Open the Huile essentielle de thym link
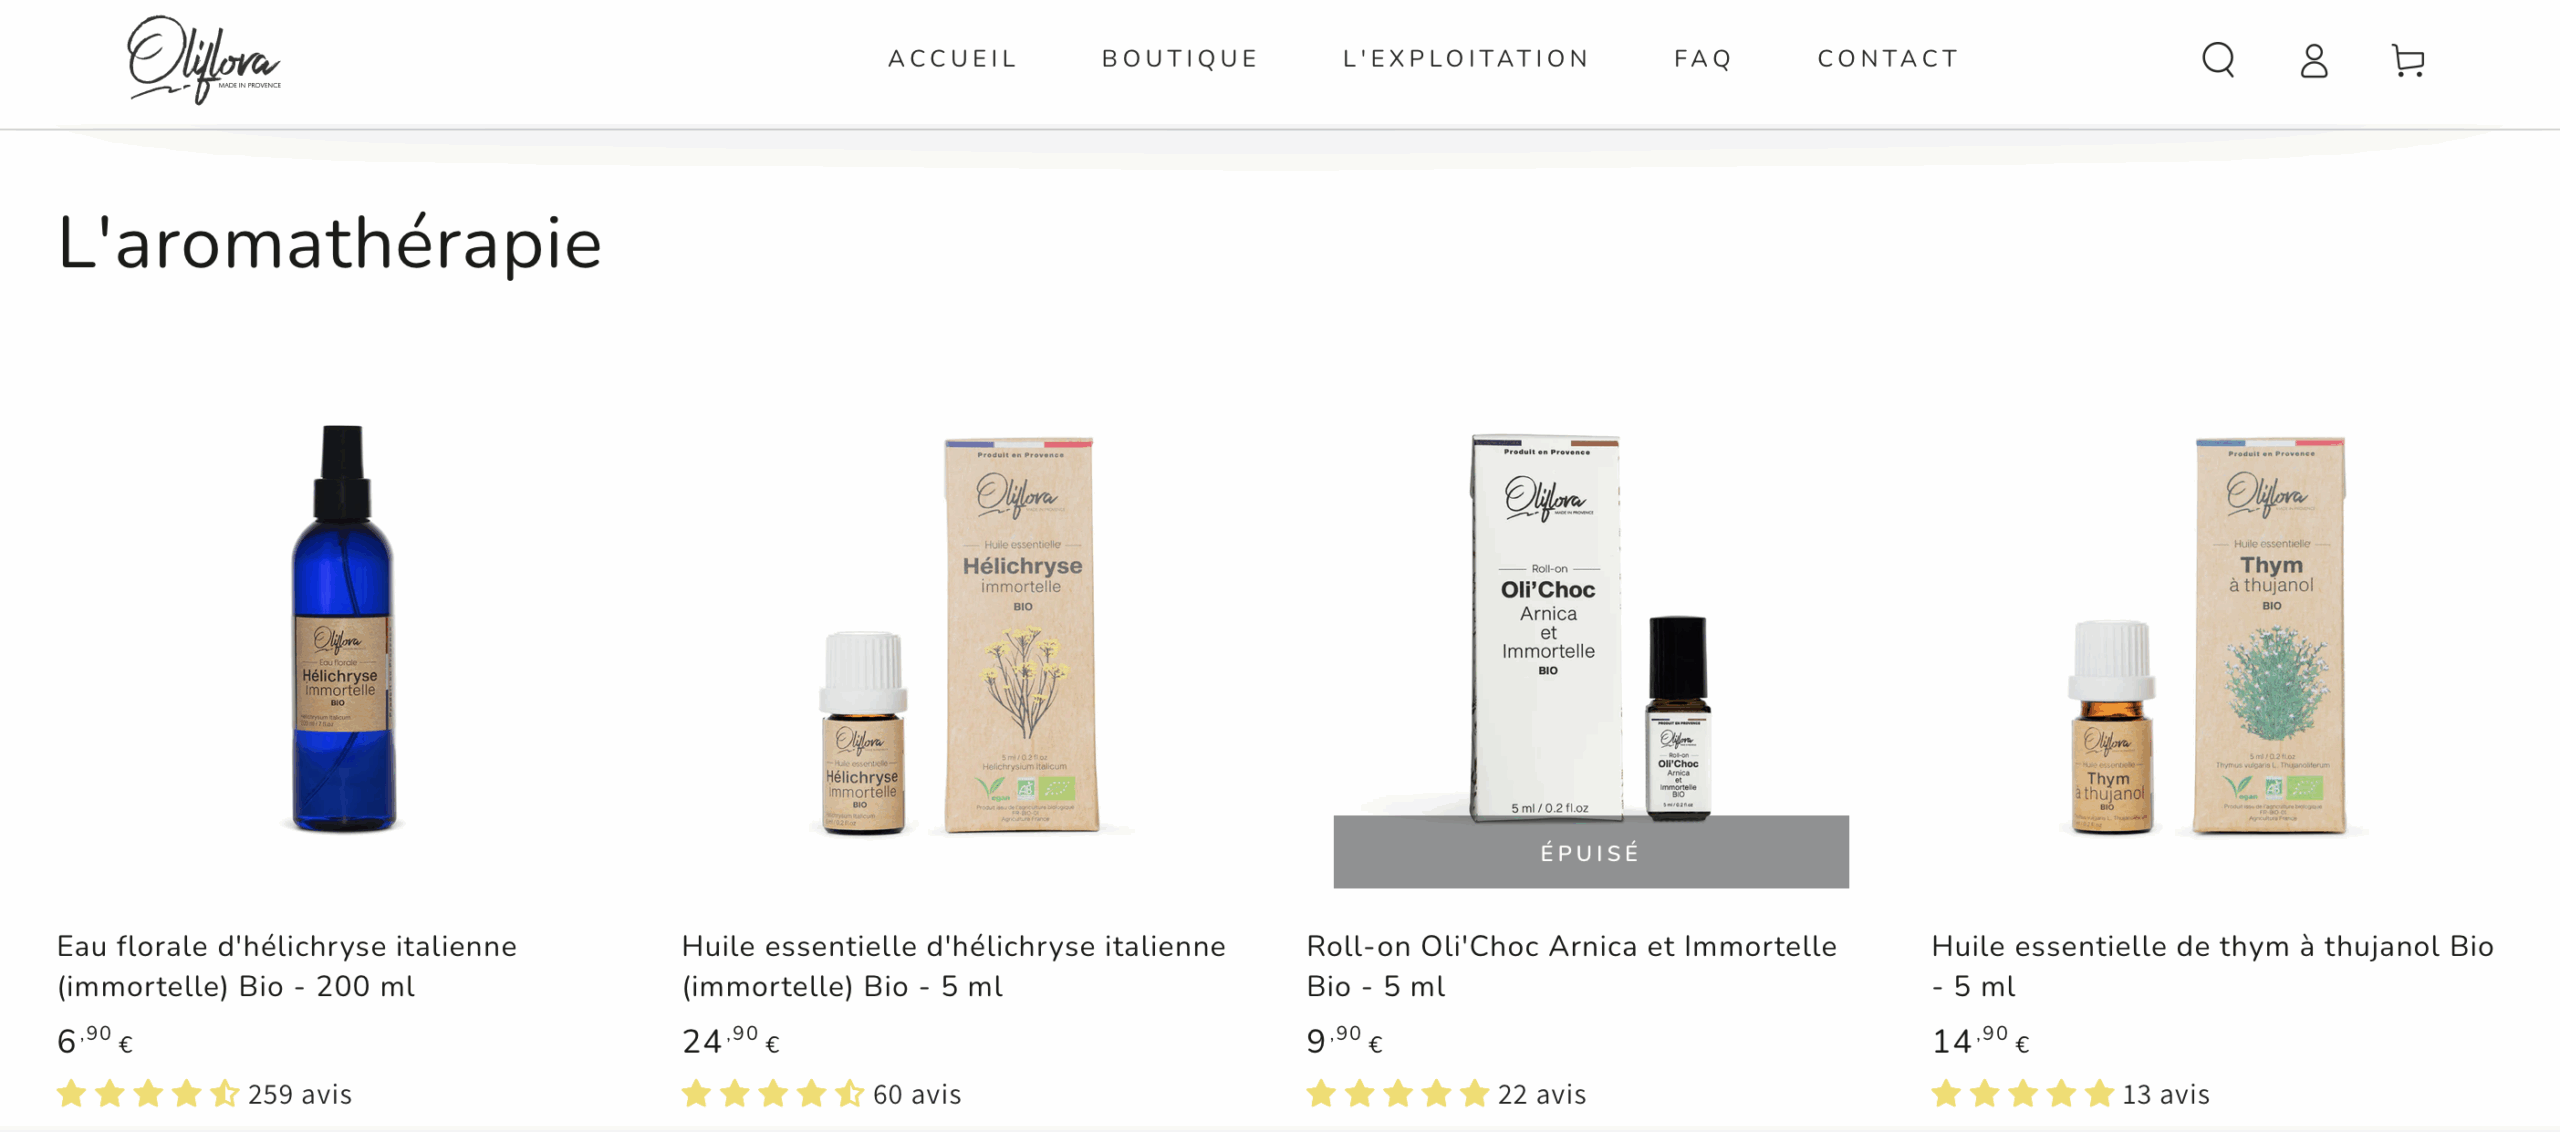Image resolution: width=2560 pixels, height=1132 pixels. [2213, 966]
